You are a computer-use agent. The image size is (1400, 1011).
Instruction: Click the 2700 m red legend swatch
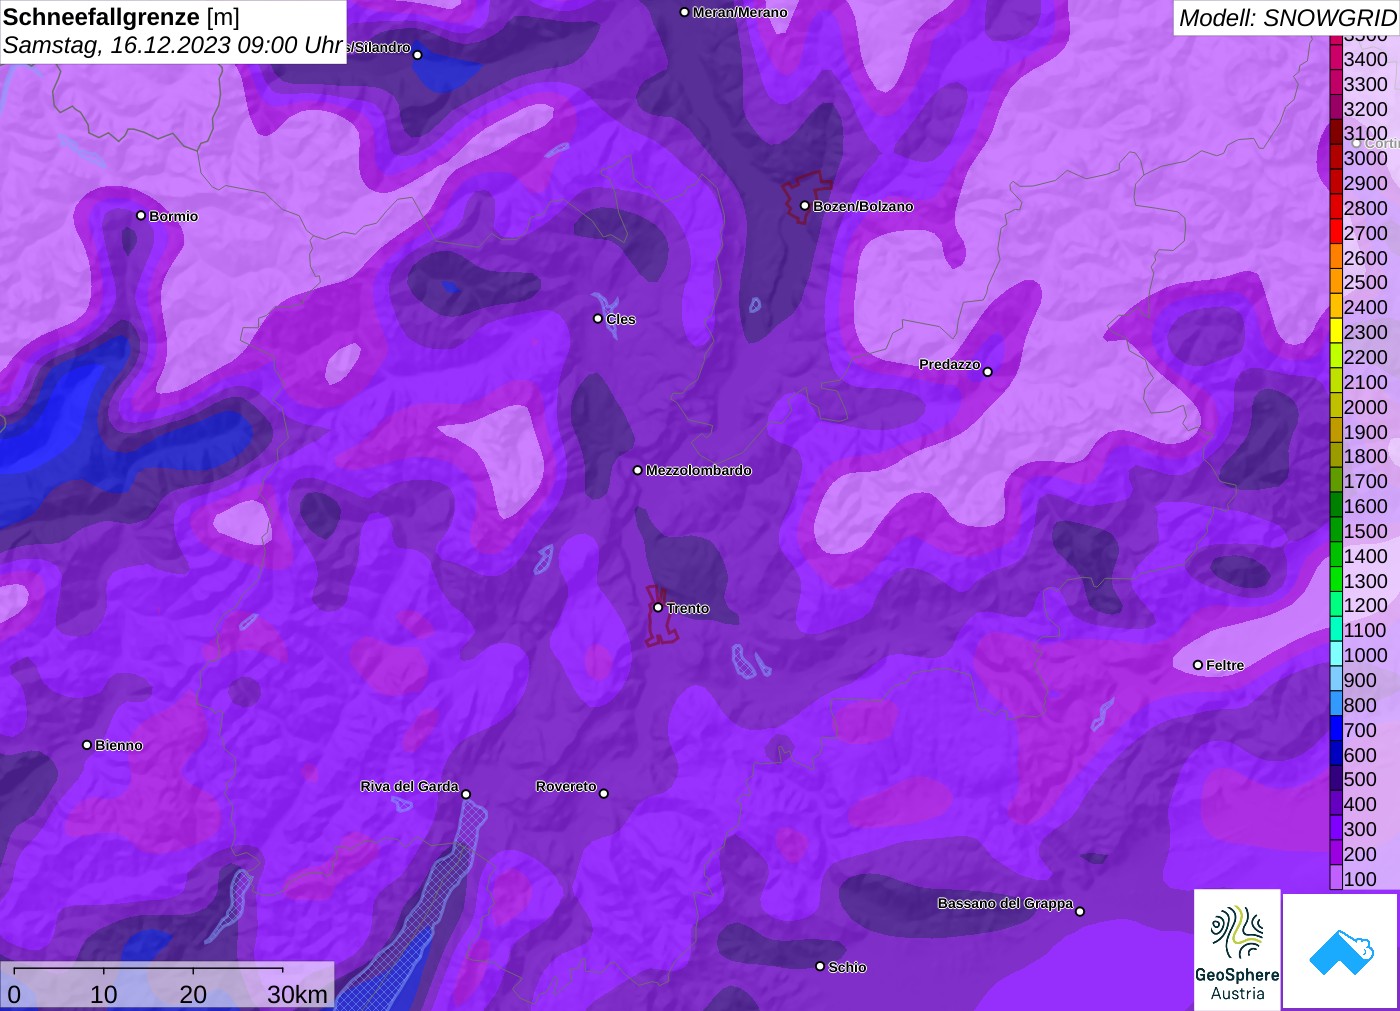[1336, 233]
